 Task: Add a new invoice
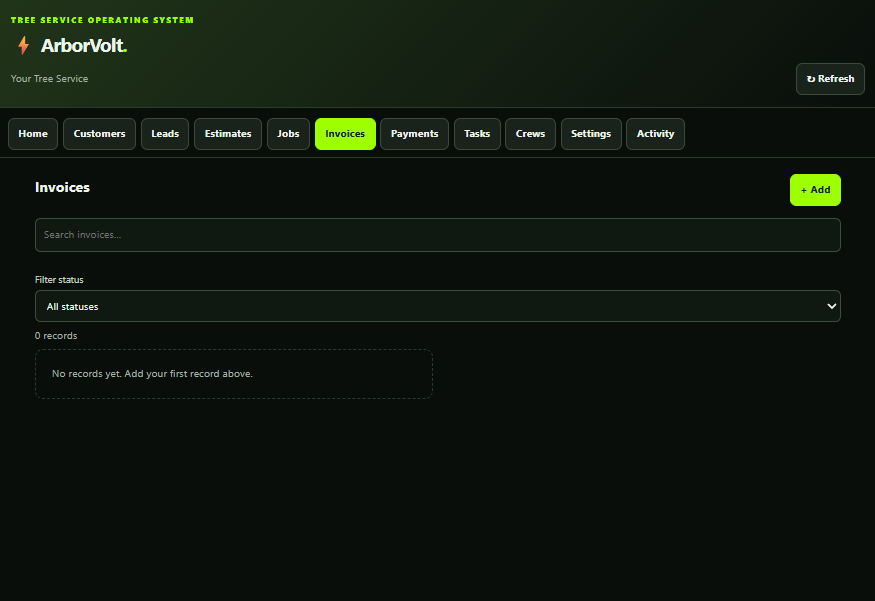[x=815, y=190]
